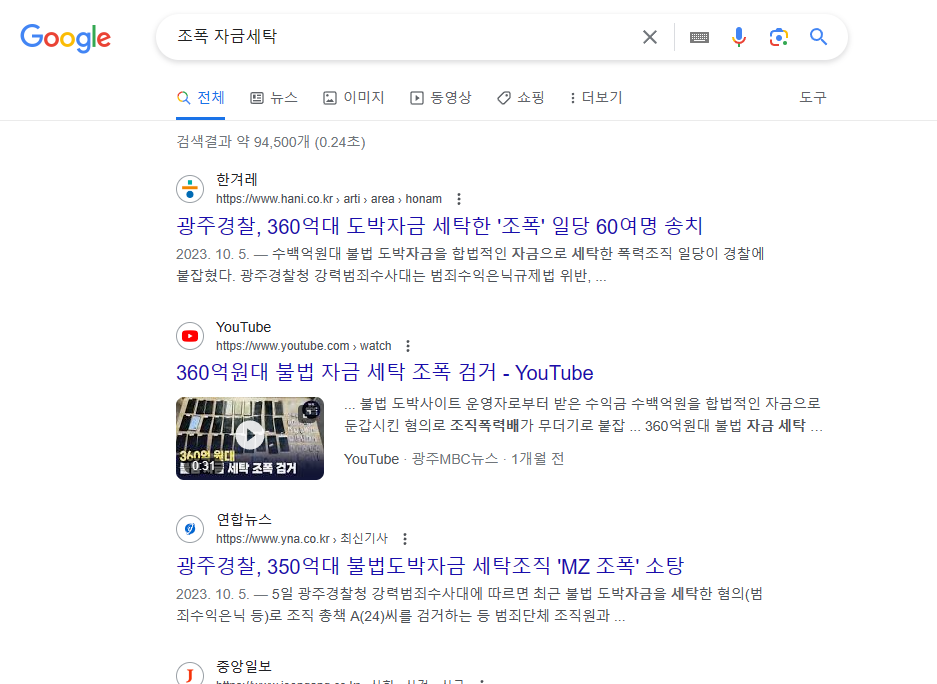Image resolution: width=937 pixels, height=684 pixels.
Task: Open options menu for 한겨레 result
Action: [459, 199]
